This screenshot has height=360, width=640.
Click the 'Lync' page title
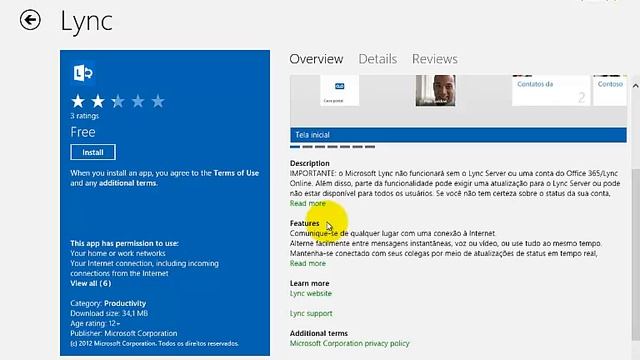[x=86, y=21]
